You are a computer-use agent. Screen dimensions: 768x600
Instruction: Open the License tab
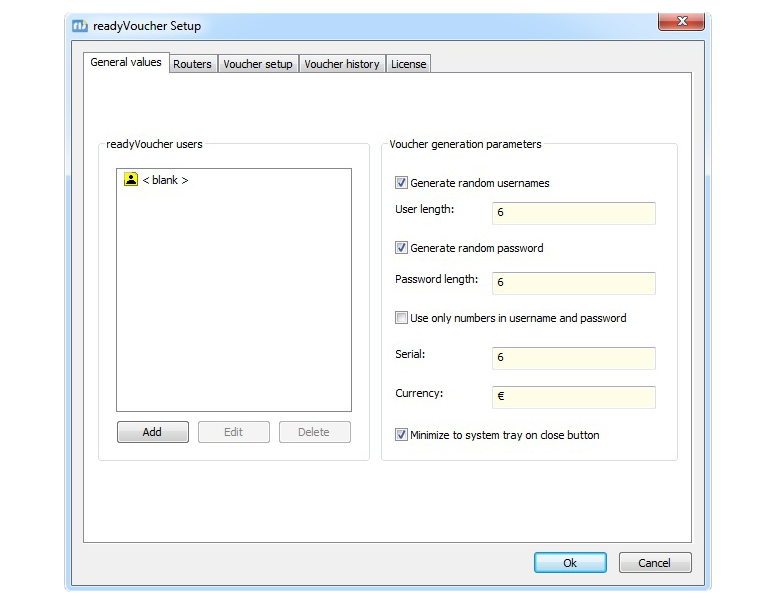pyautogui.click(x=408, y=64)
